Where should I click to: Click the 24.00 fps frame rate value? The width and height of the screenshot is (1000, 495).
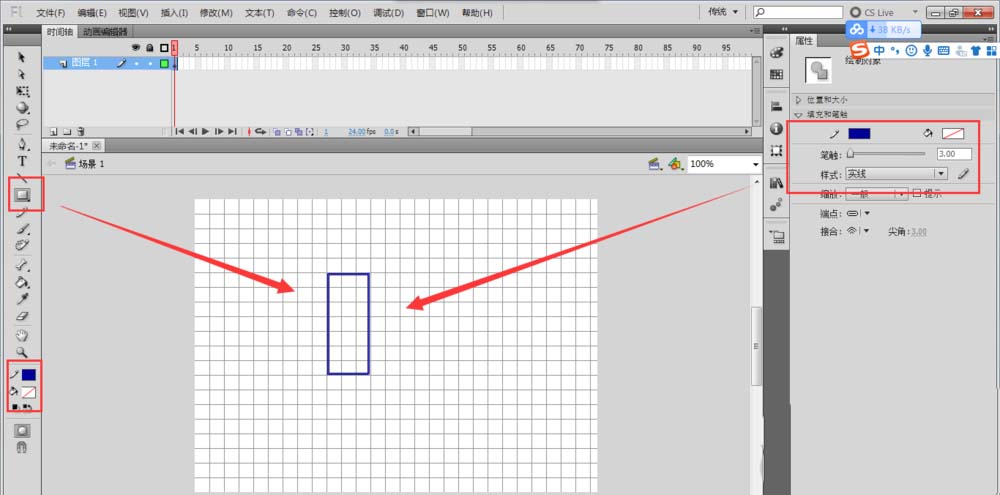pyautogui.click(x=357, y=131)
